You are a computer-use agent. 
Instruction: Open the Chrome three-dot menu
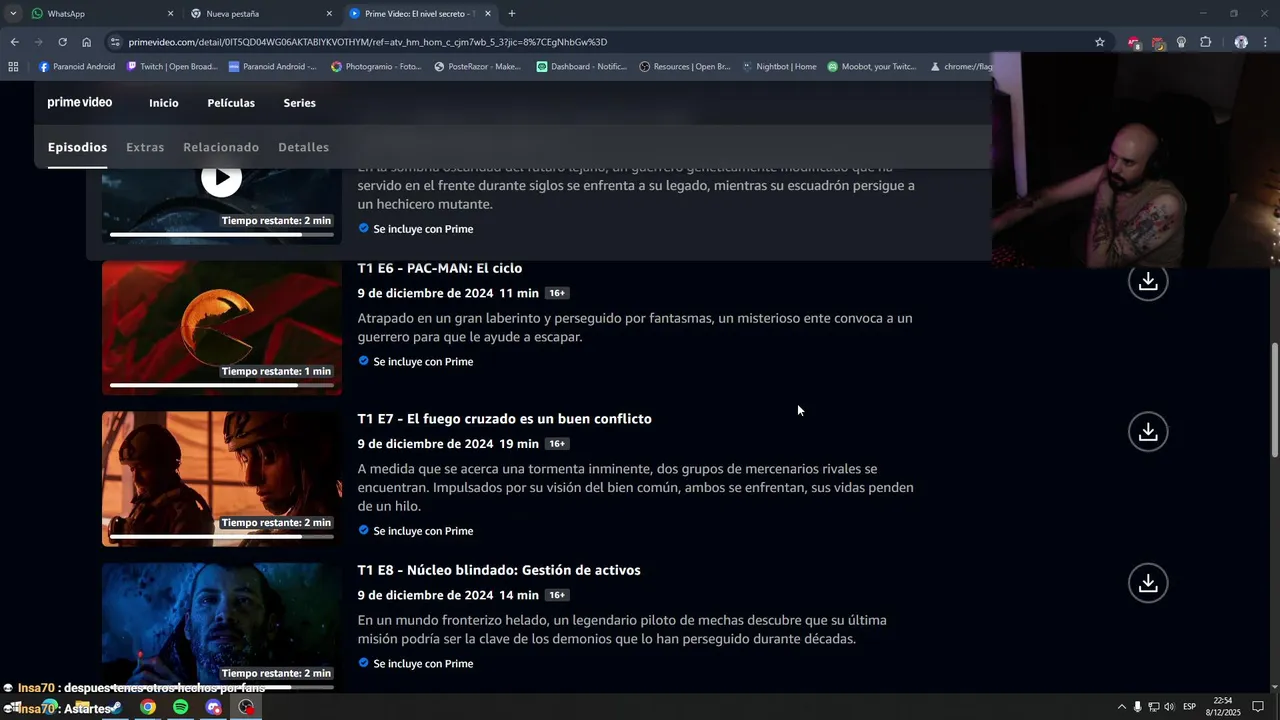click(1265, 42)
